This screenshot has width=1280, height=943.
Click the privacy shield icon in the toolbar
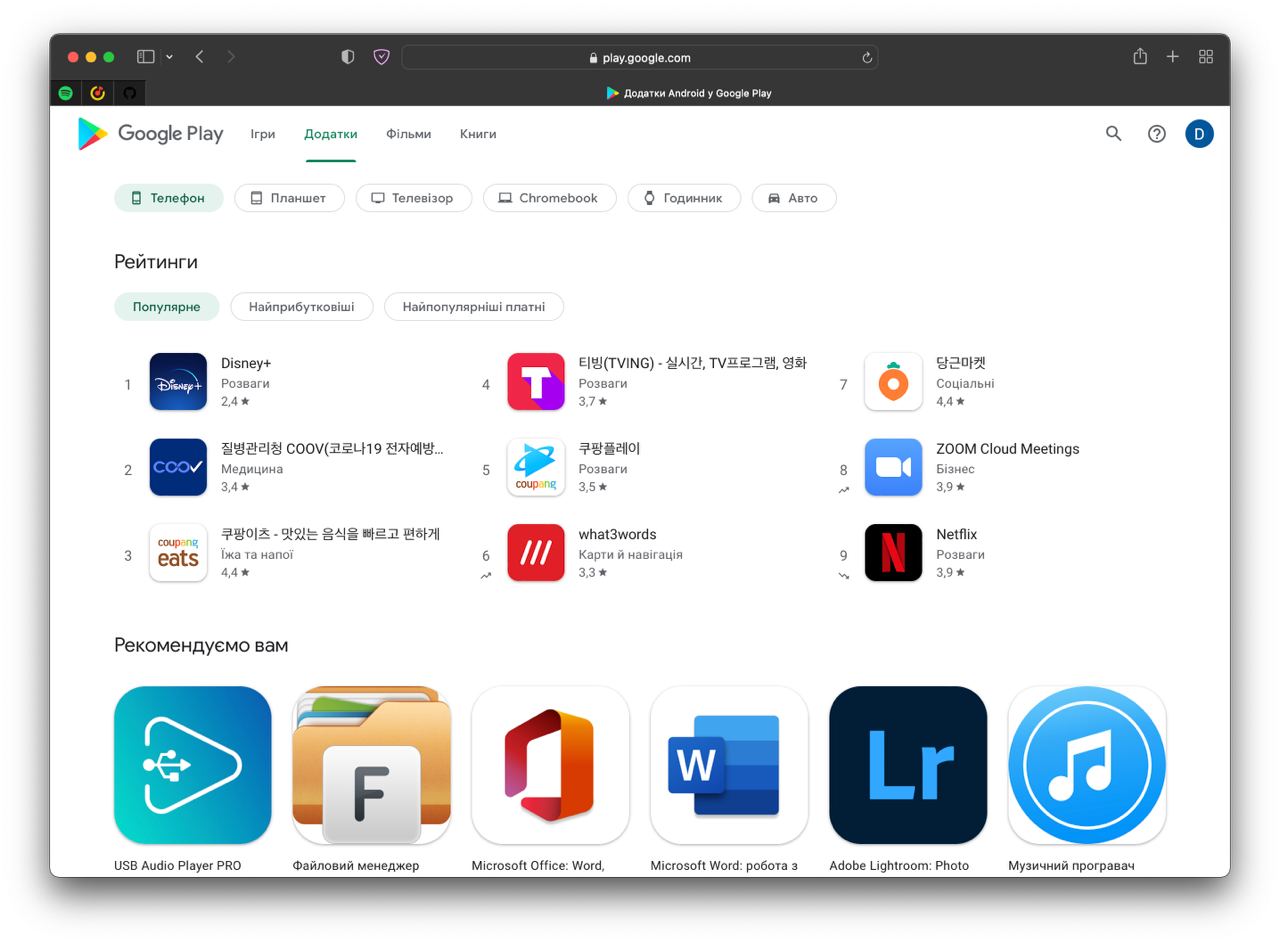tap(348, 57)
